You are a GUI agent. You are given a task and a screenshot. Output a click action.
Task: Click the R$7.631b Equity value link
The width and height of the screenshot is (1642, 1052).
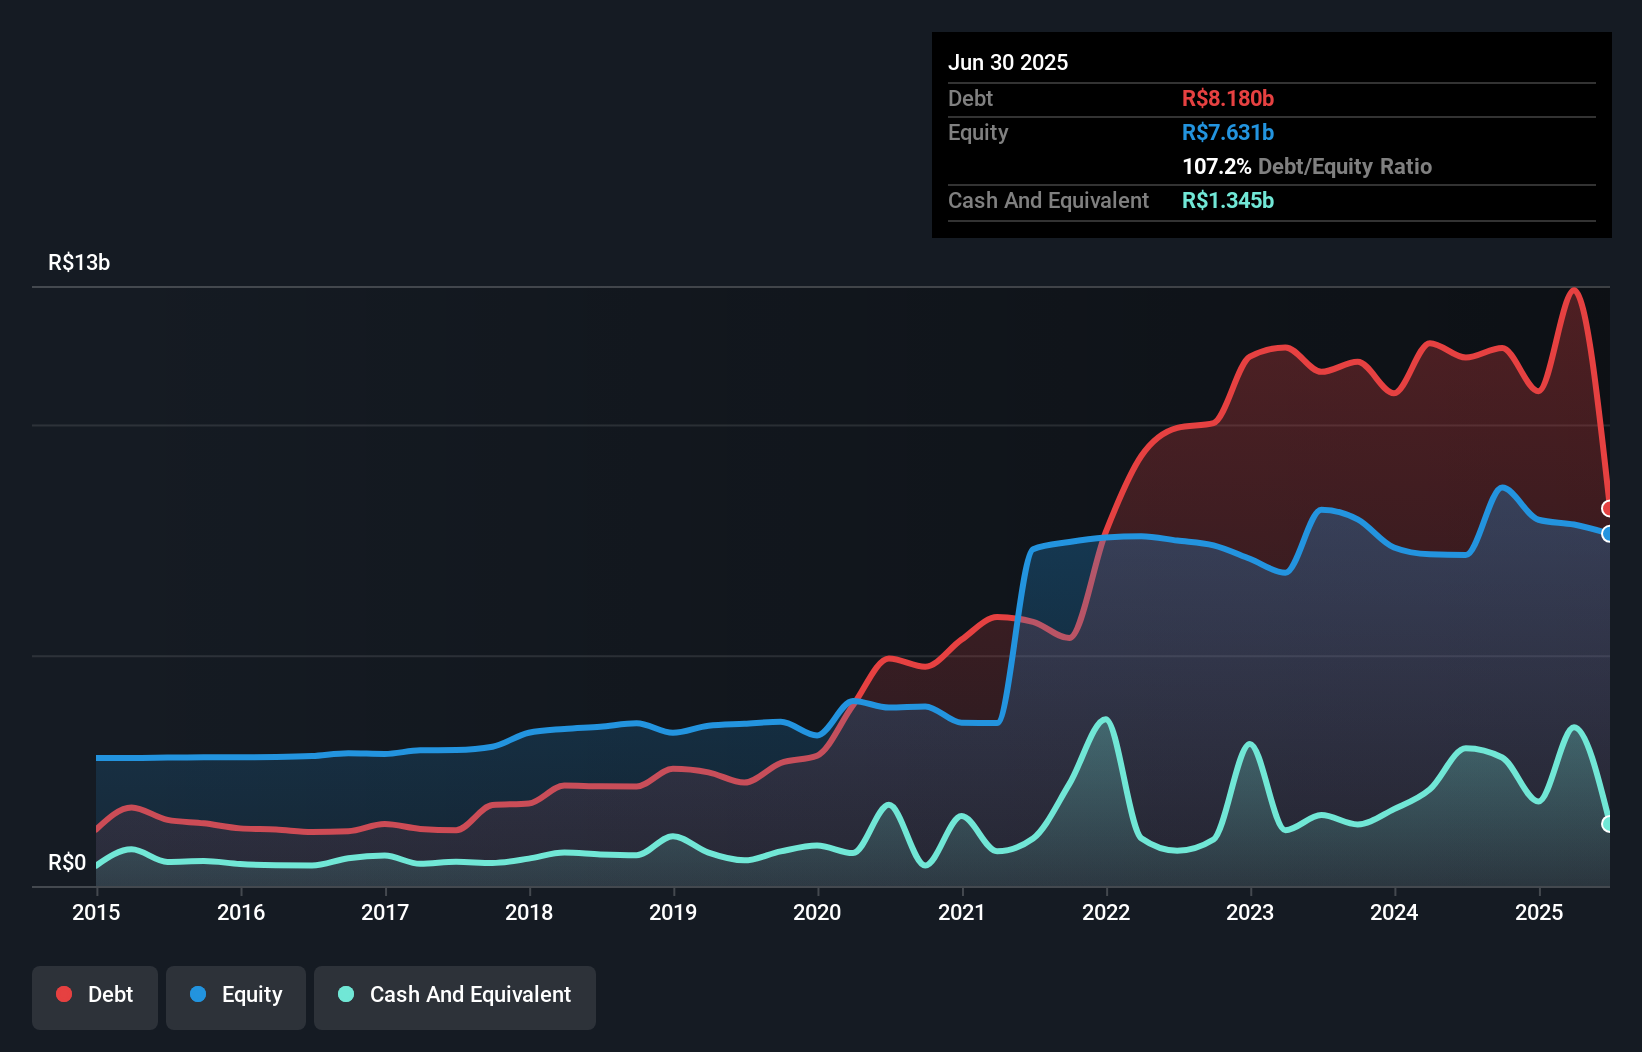point(1226,131)
